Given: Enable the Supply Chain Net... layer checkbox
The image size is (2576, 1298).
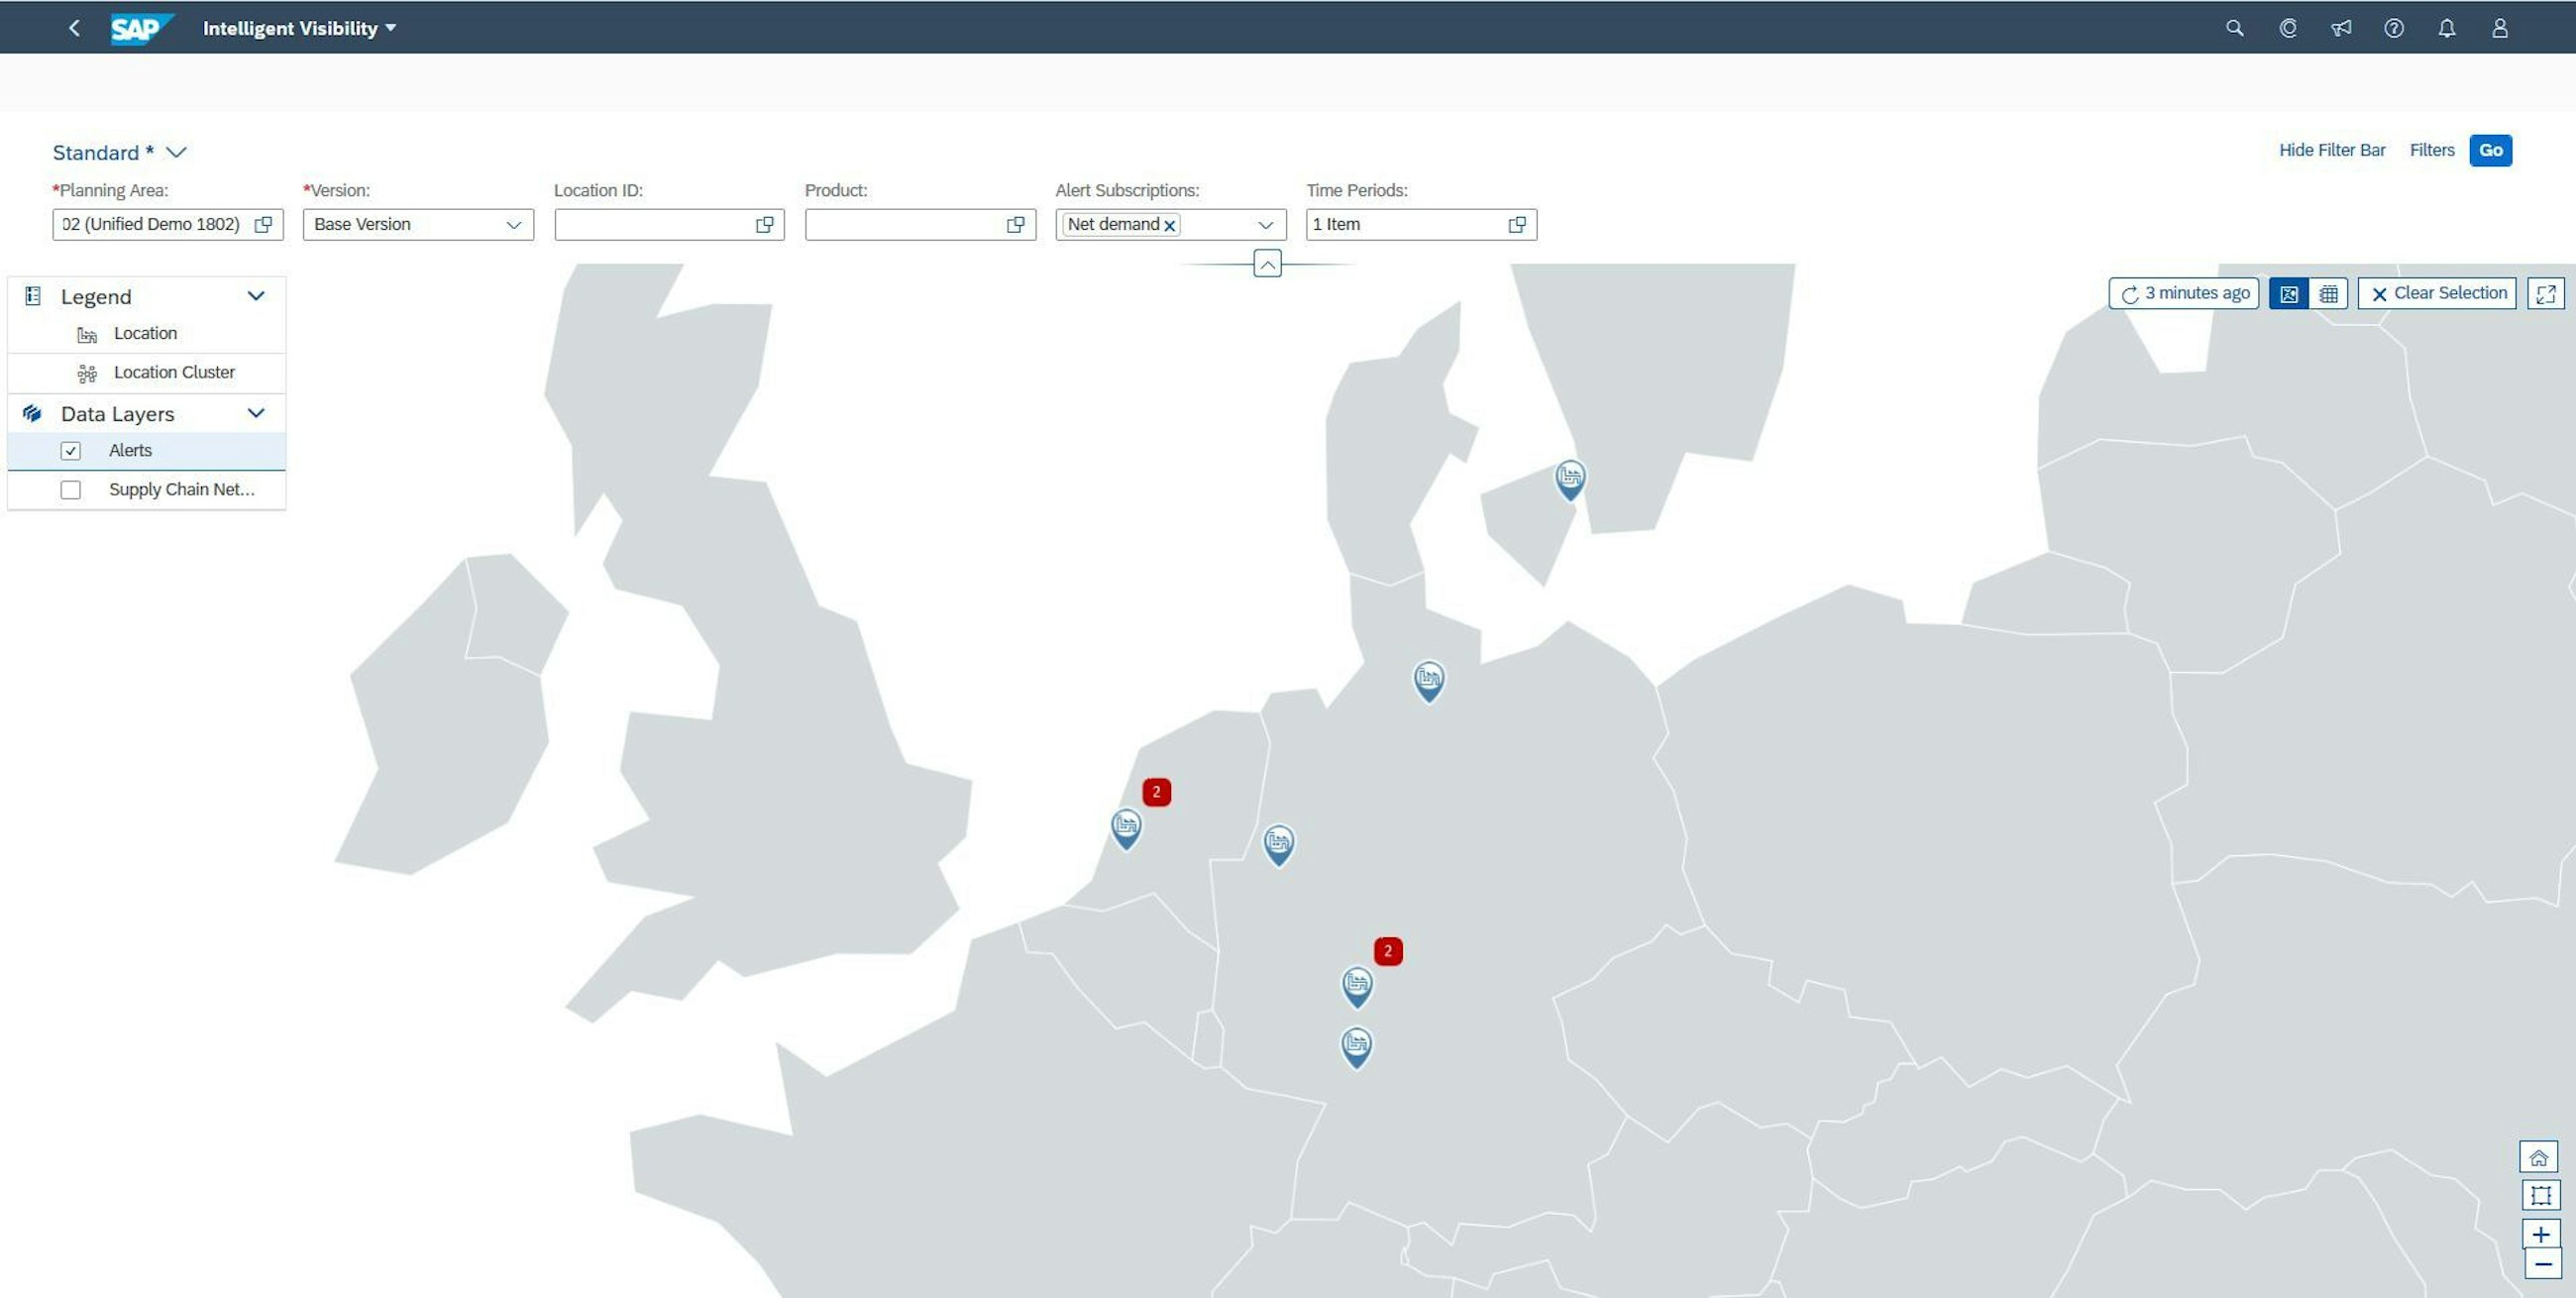Looking at the screenshot, I should tap(67, 490).
